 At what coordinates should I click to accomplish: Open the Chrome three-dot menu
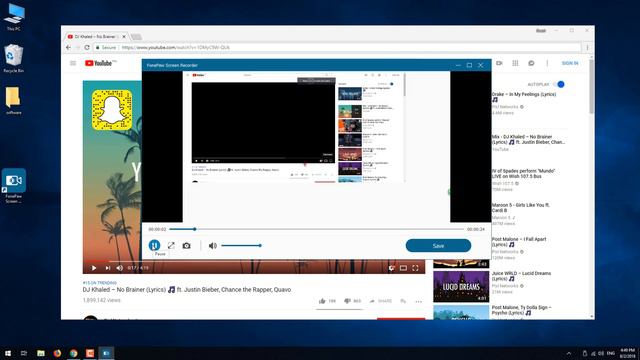(x=587, y=47)
